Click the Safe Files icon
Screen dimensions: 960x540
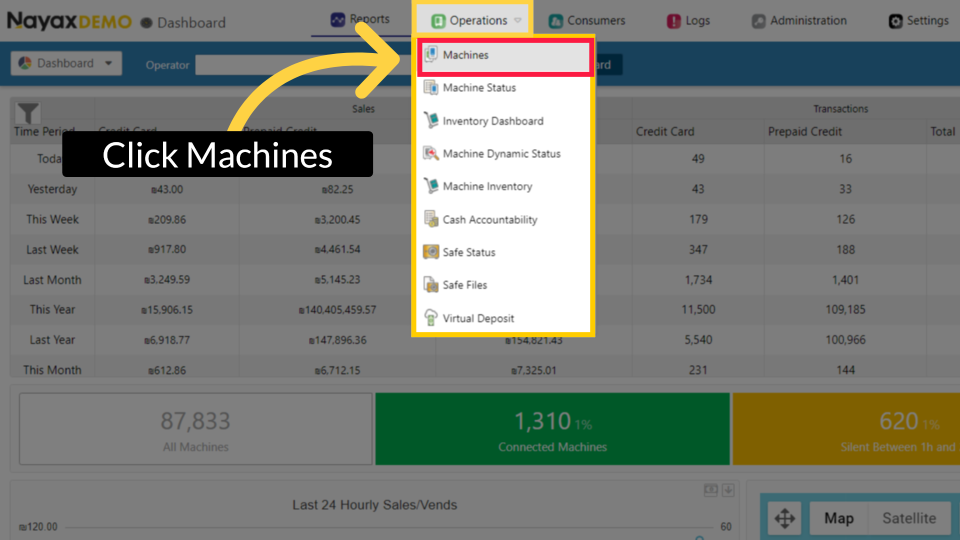pyautogui.click(x=431, y=285)
